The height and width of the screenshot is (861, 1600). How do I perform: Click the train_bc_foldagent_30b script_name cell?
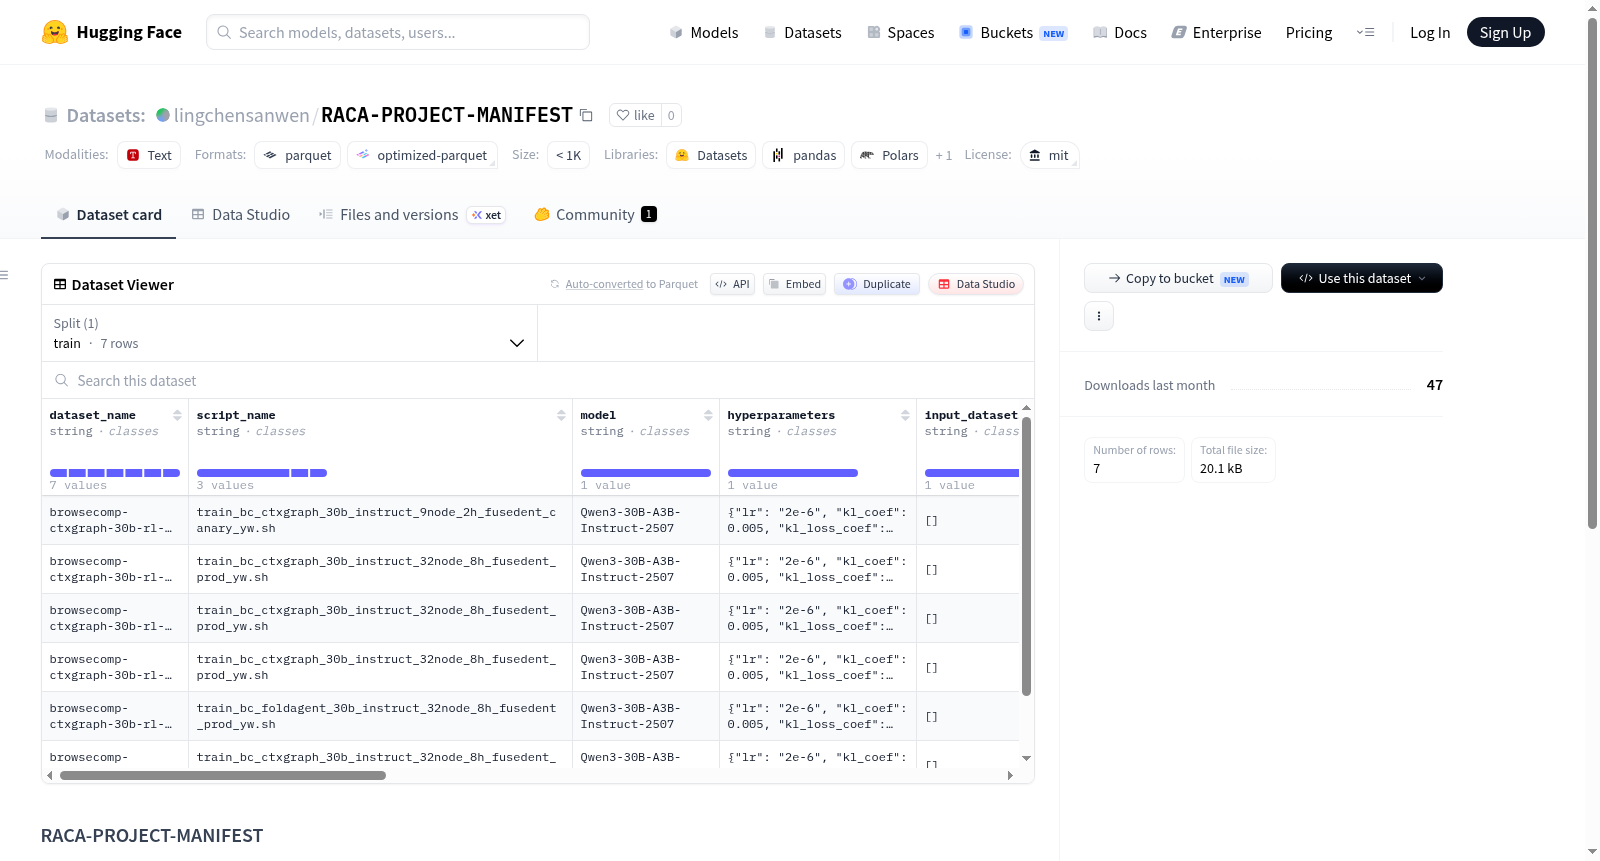(x=380, y=716)
